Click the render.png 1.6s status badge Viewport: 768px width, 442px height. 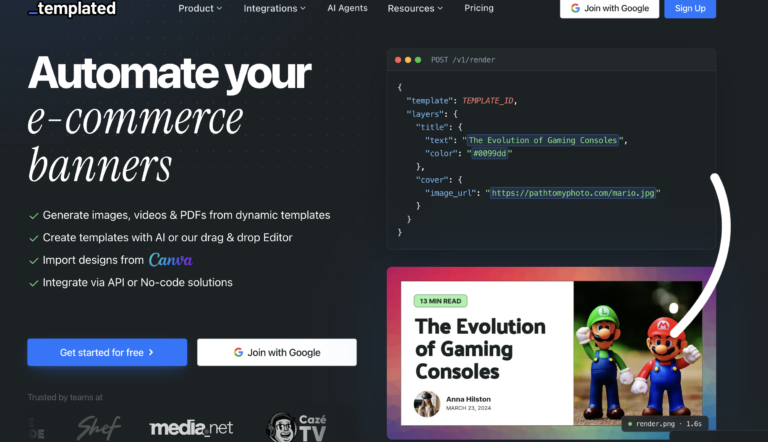click(x=665, y=424)
